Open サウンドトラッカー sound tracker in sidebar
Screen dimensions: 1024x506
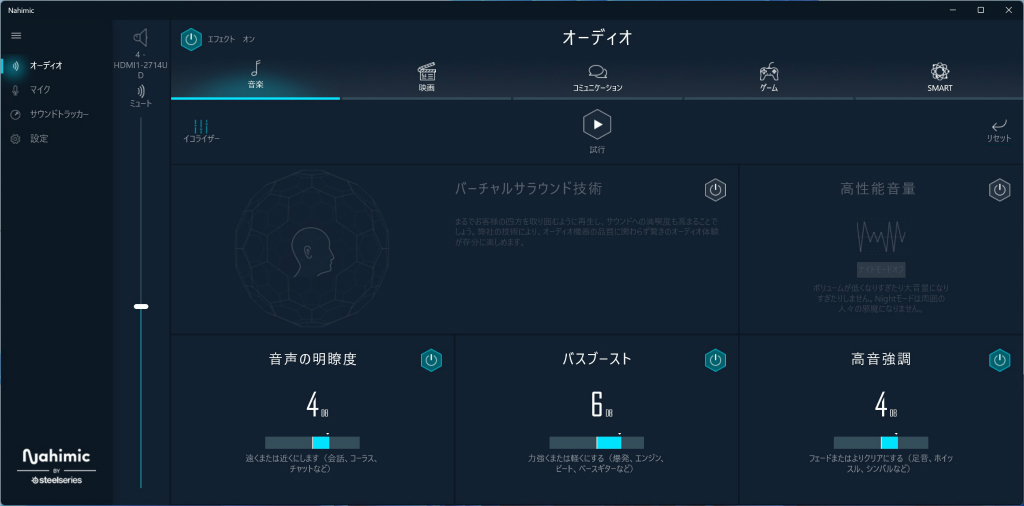59,114
